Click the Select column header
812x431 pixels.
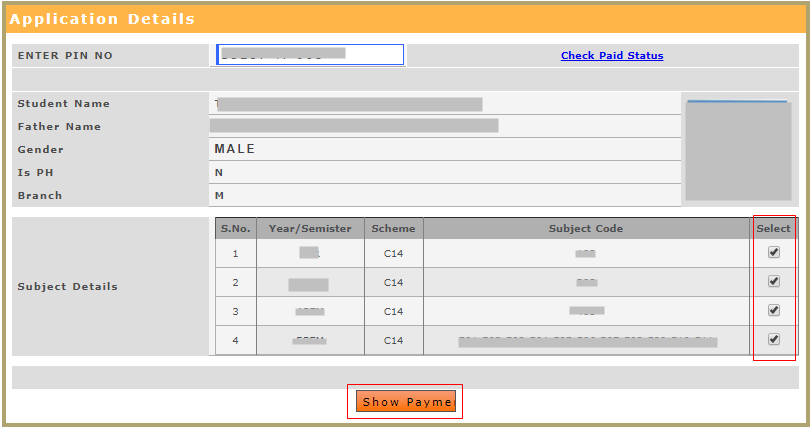[x=773, y=229]
